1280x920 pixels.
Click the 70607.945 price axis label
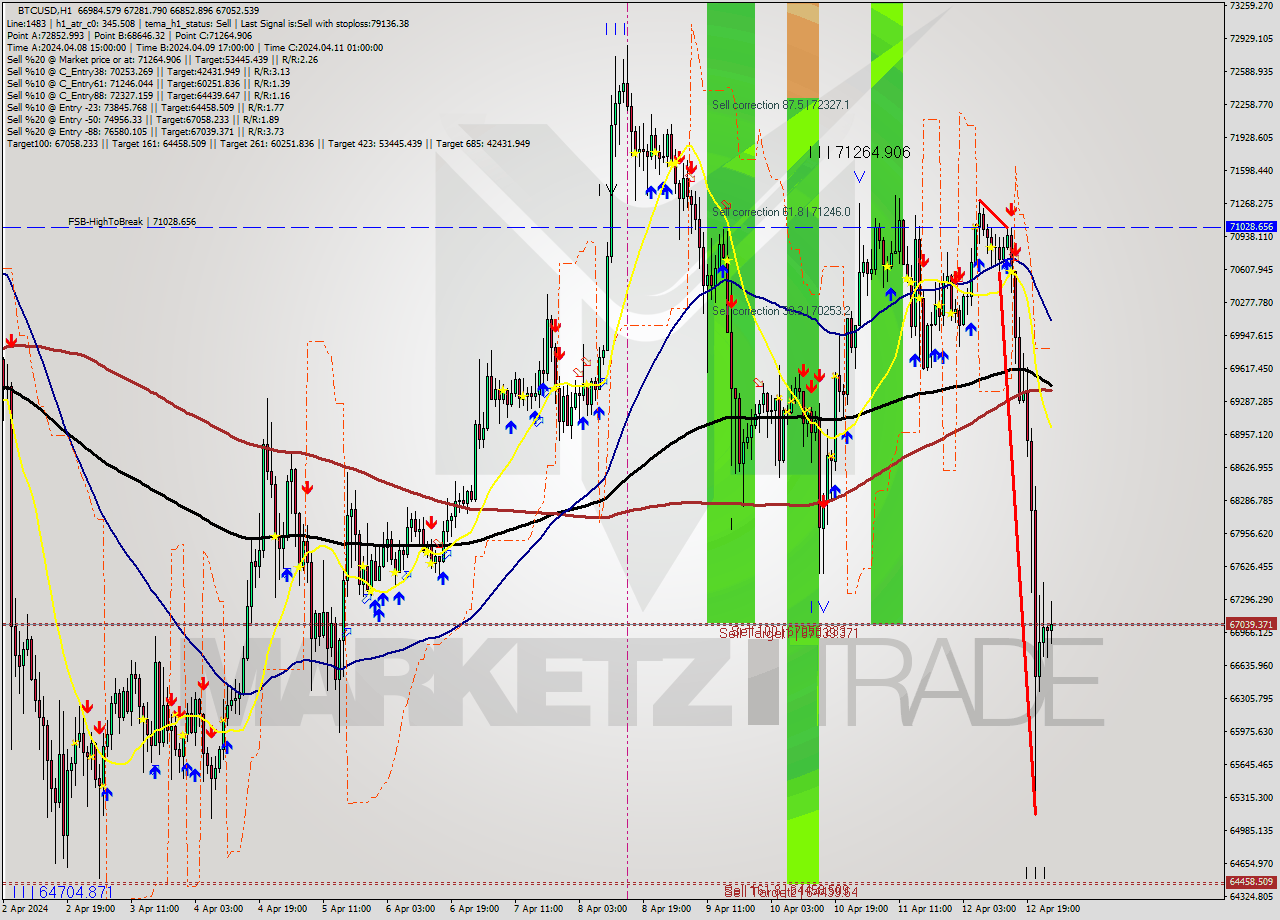point(1253,269)
